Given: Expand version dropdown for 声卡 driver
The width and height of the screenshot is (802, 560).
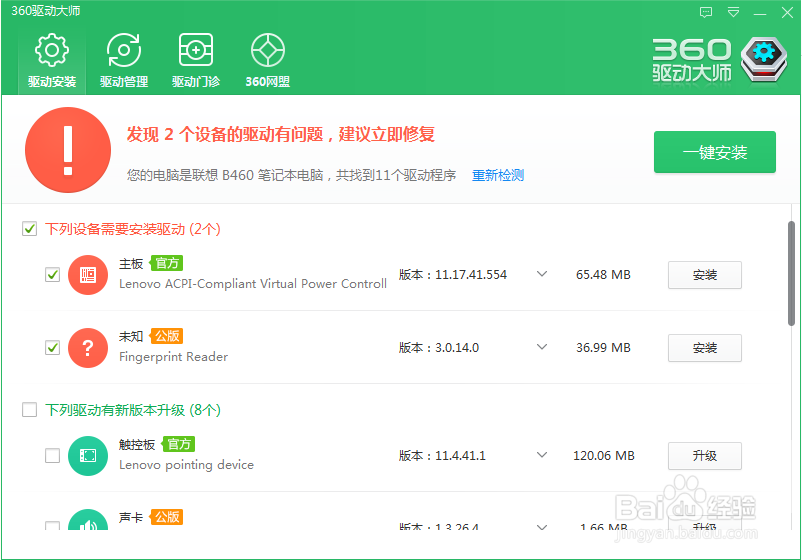Looking at the screenshot, I should [542, 527].
